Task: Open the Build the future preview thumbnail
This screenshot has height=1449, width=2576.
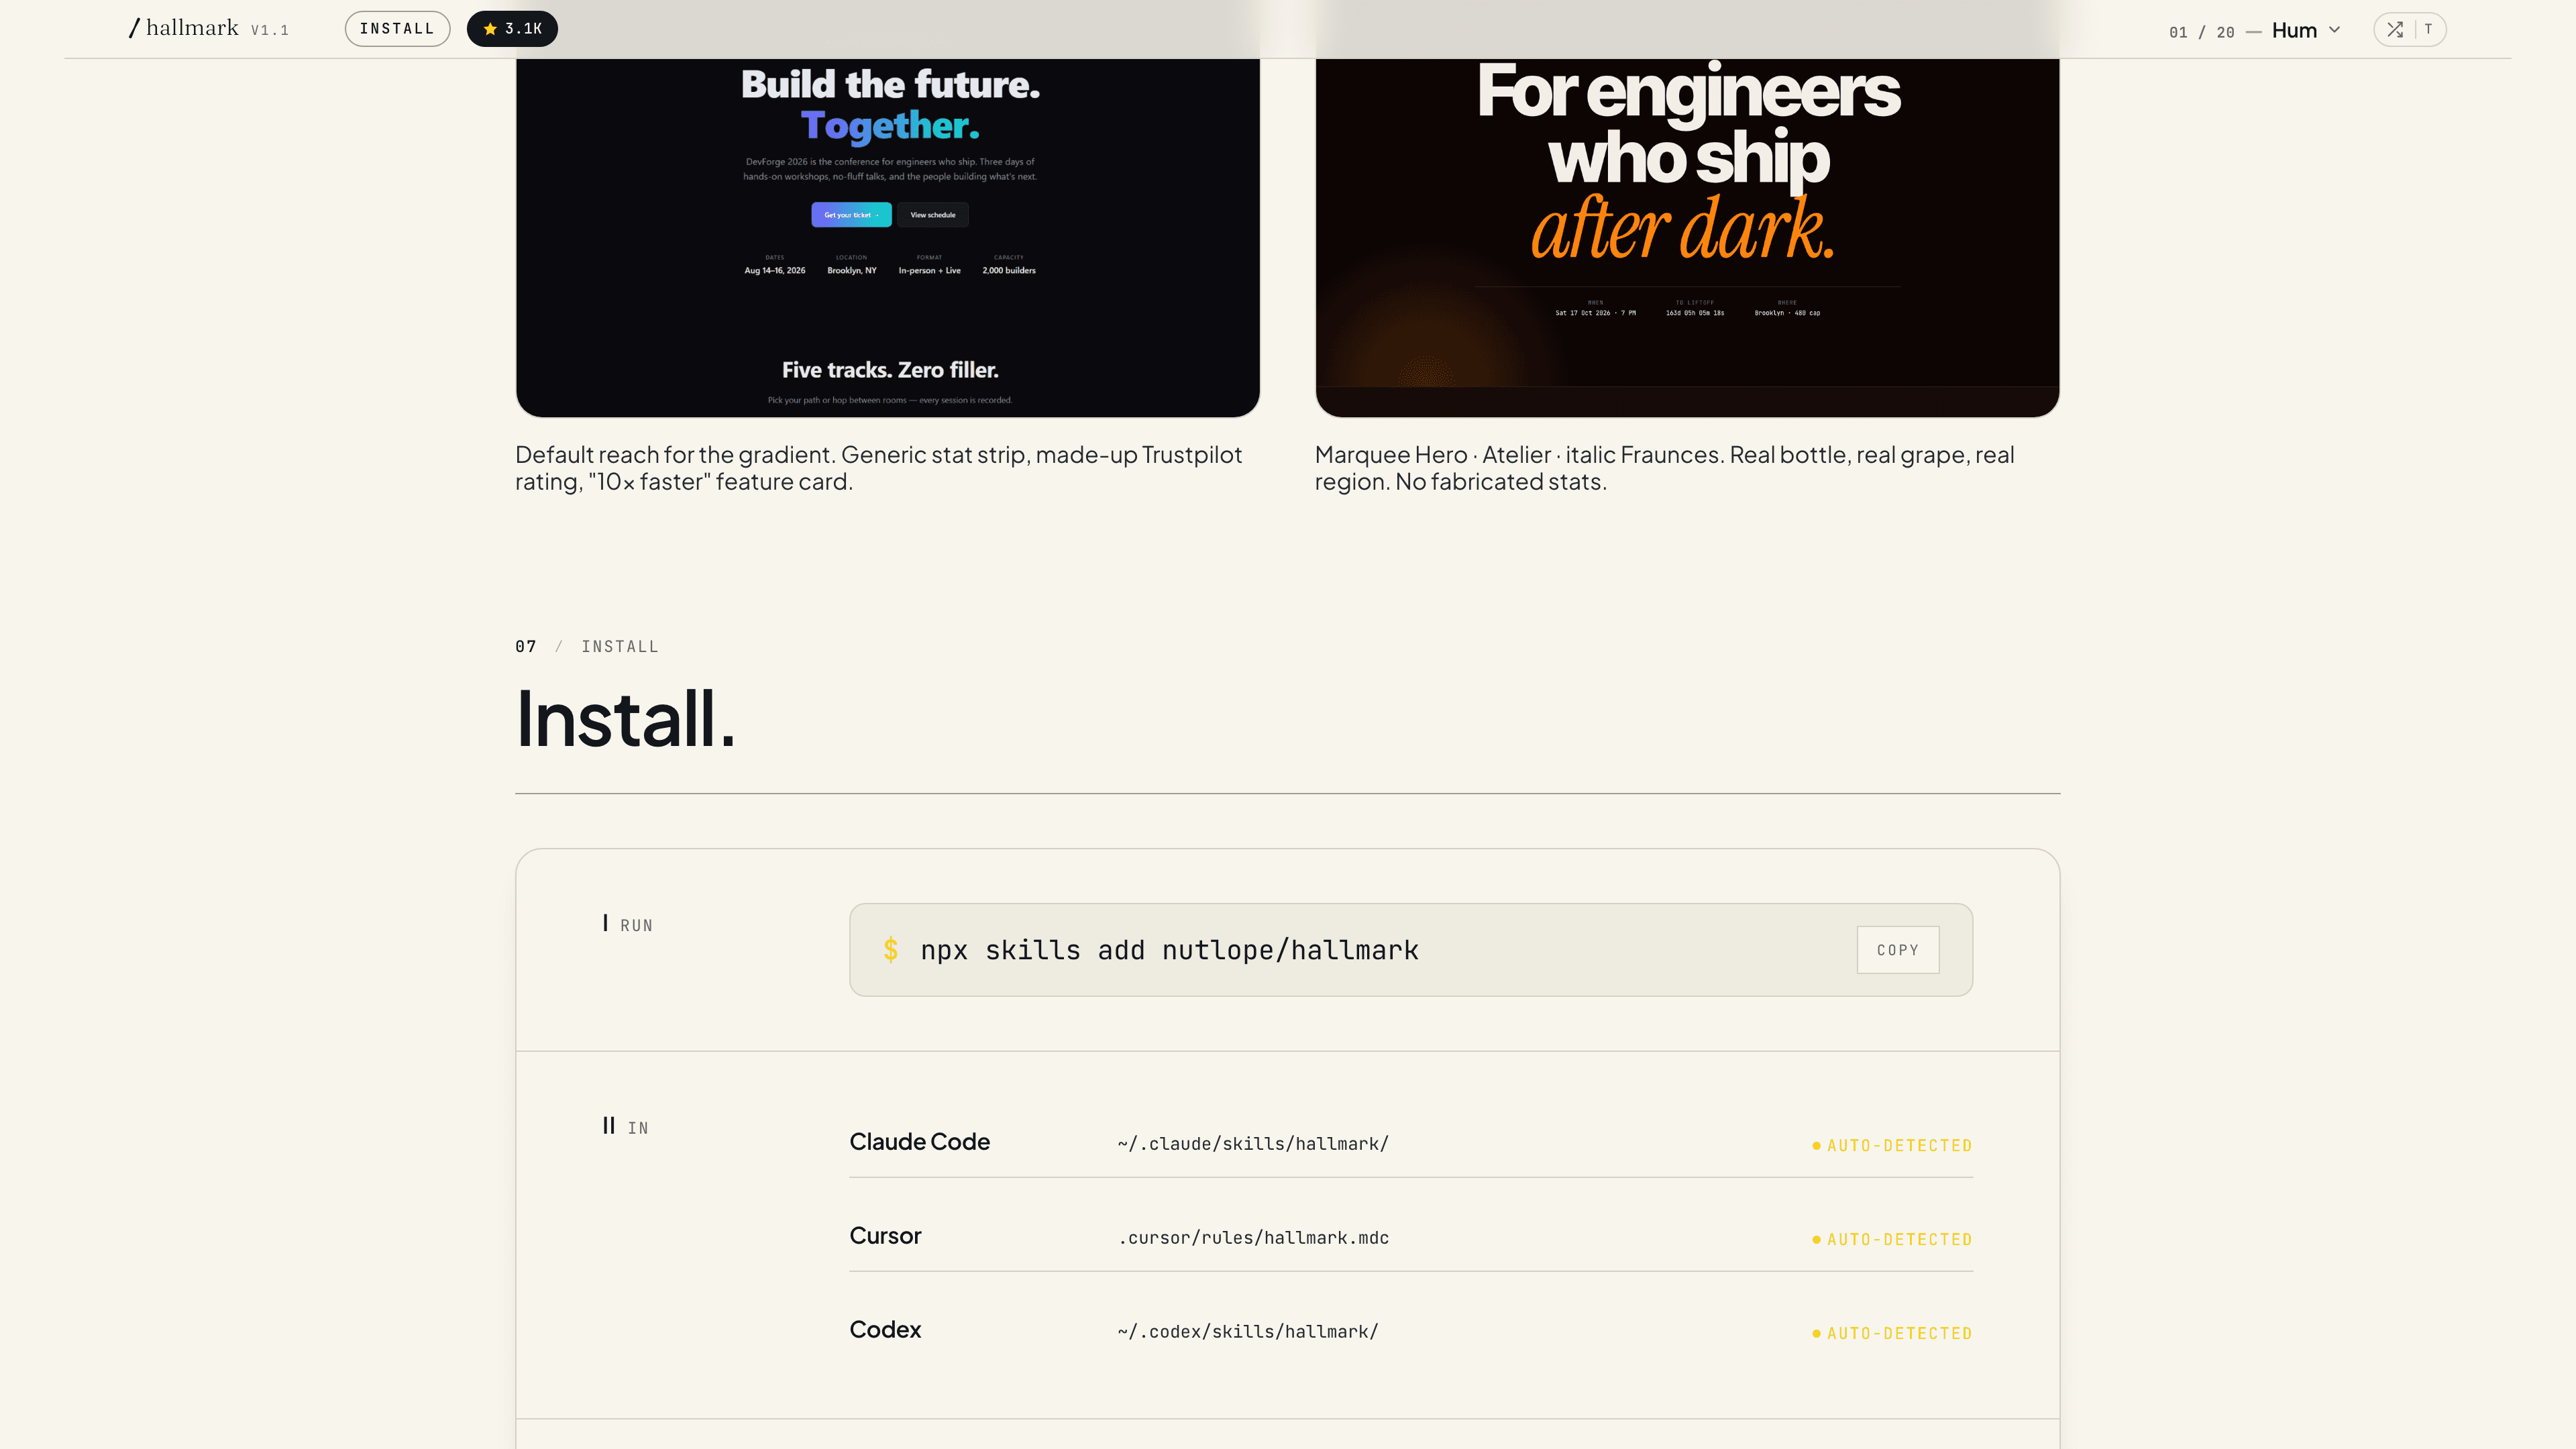Action: [x=888, y=237]
